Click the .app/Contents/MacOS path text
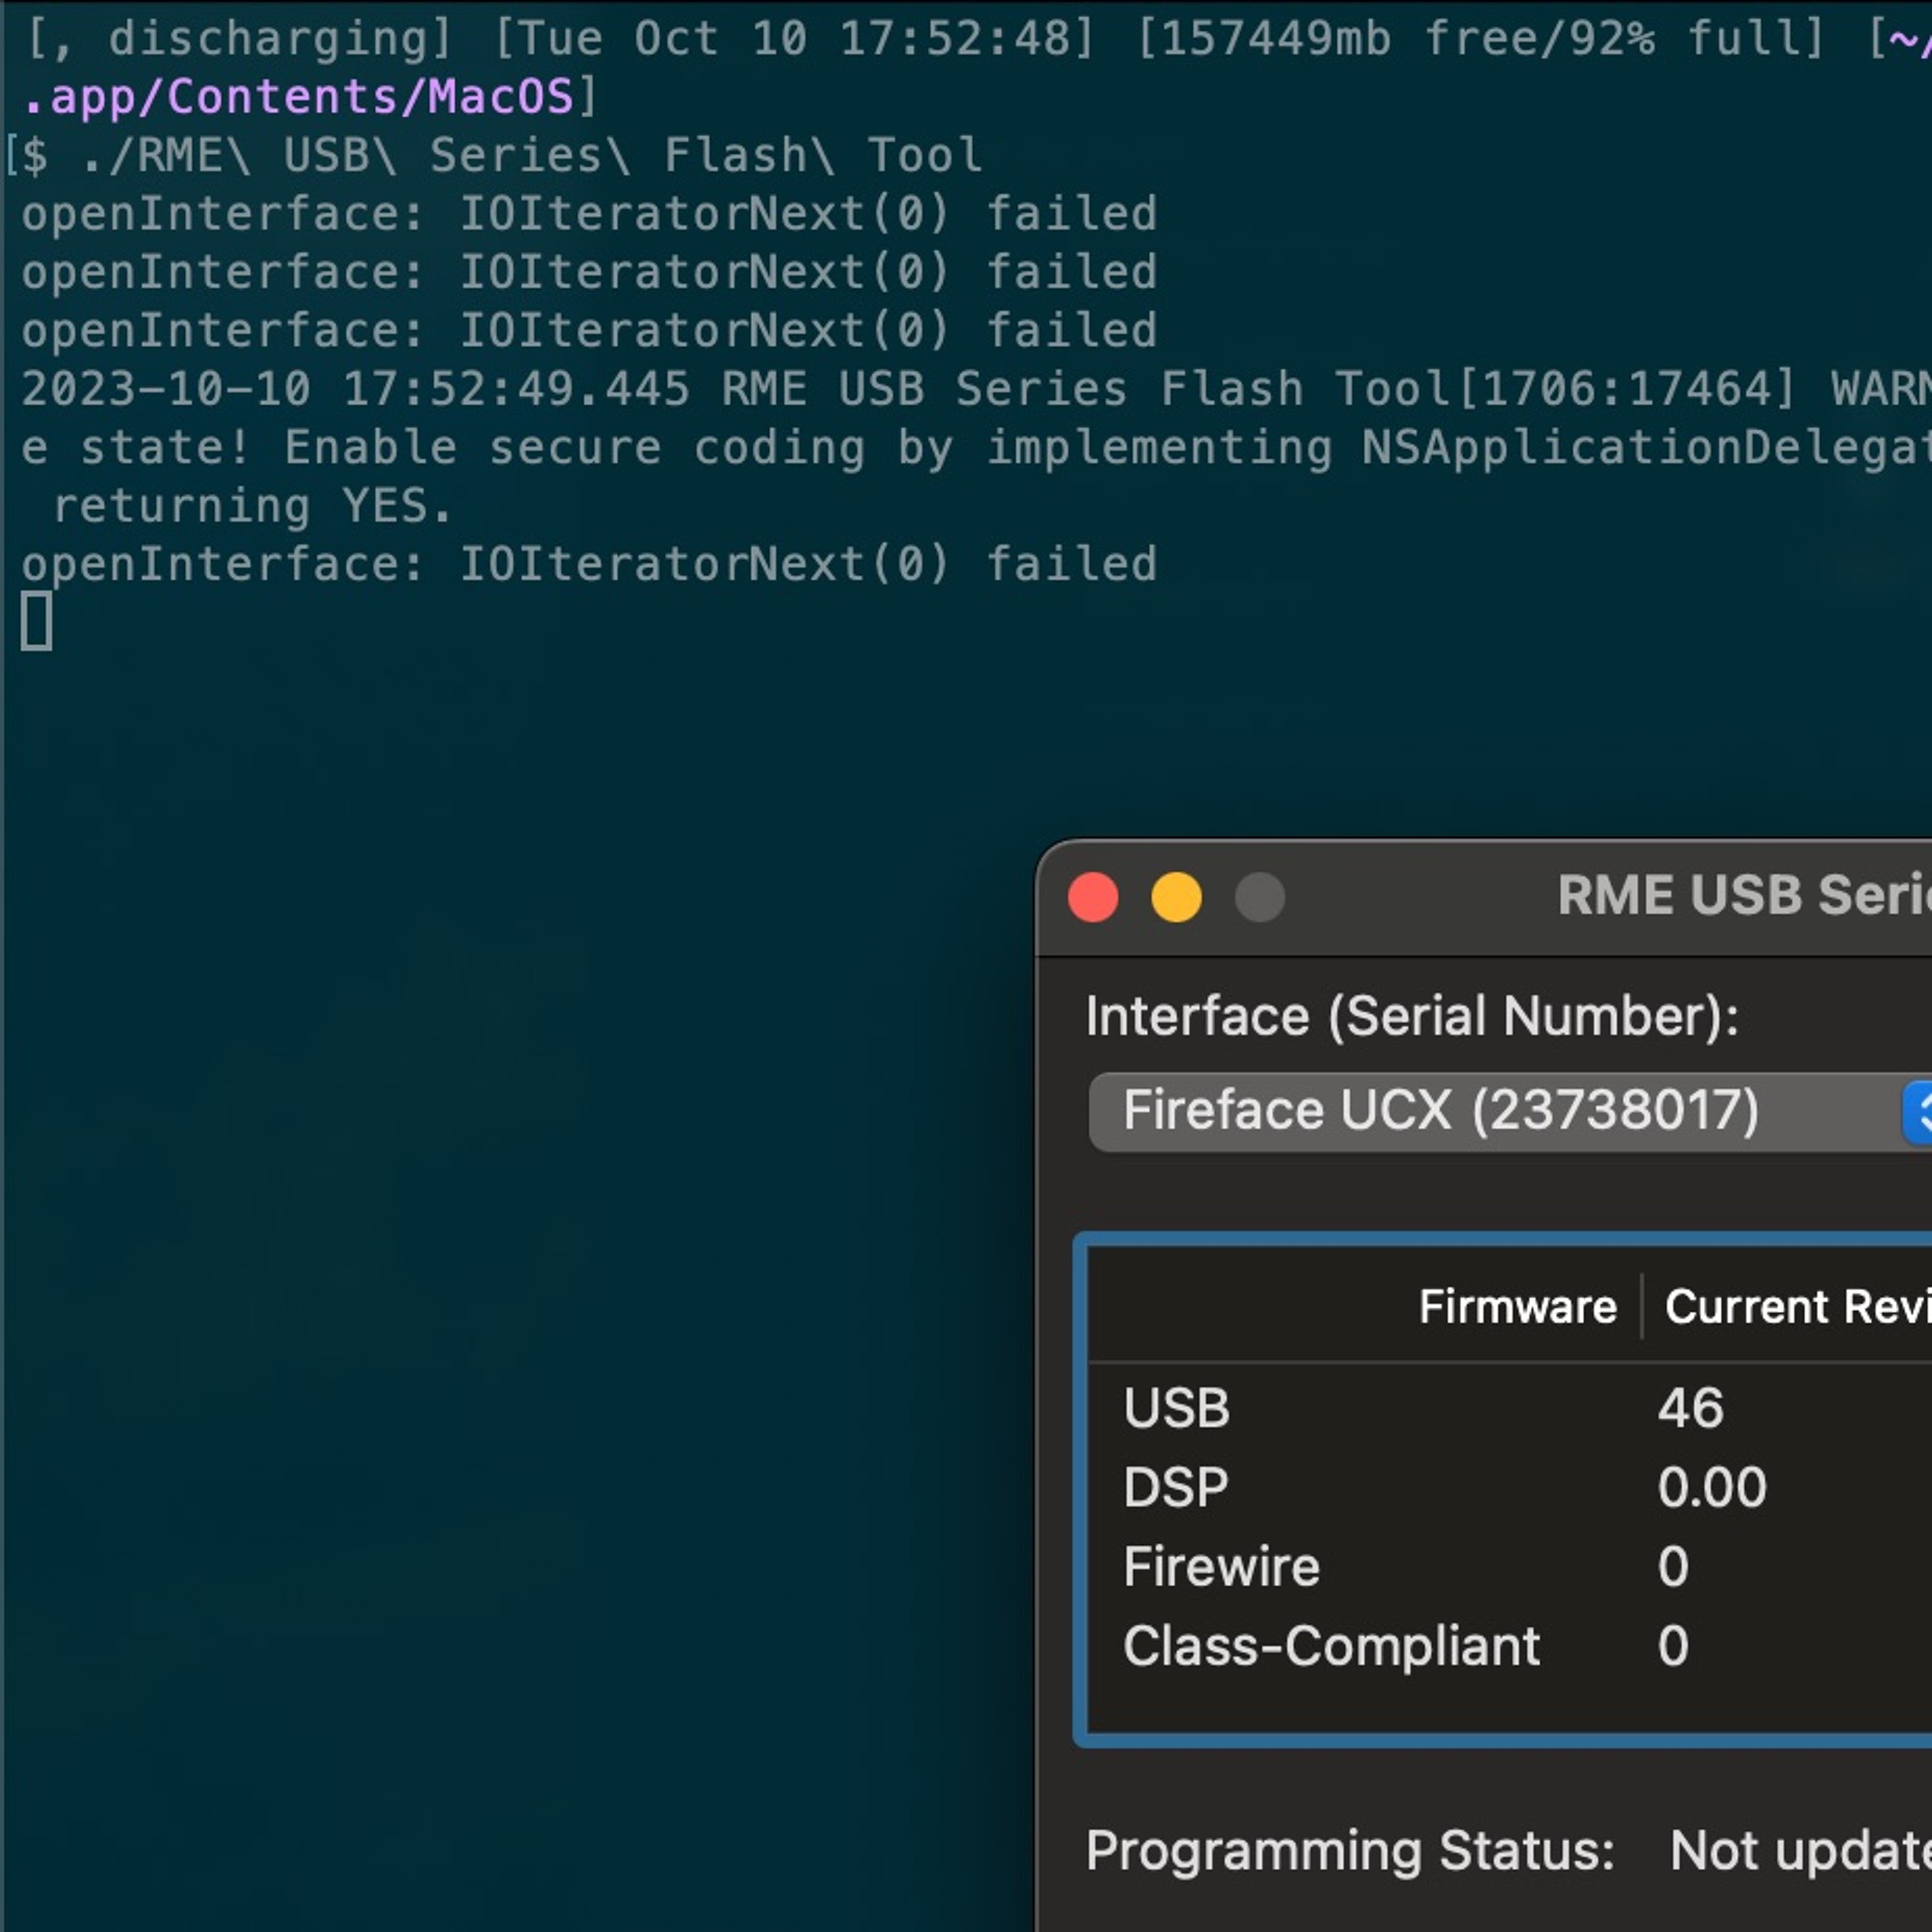1932x1932 pixels. tap(298, 97)
